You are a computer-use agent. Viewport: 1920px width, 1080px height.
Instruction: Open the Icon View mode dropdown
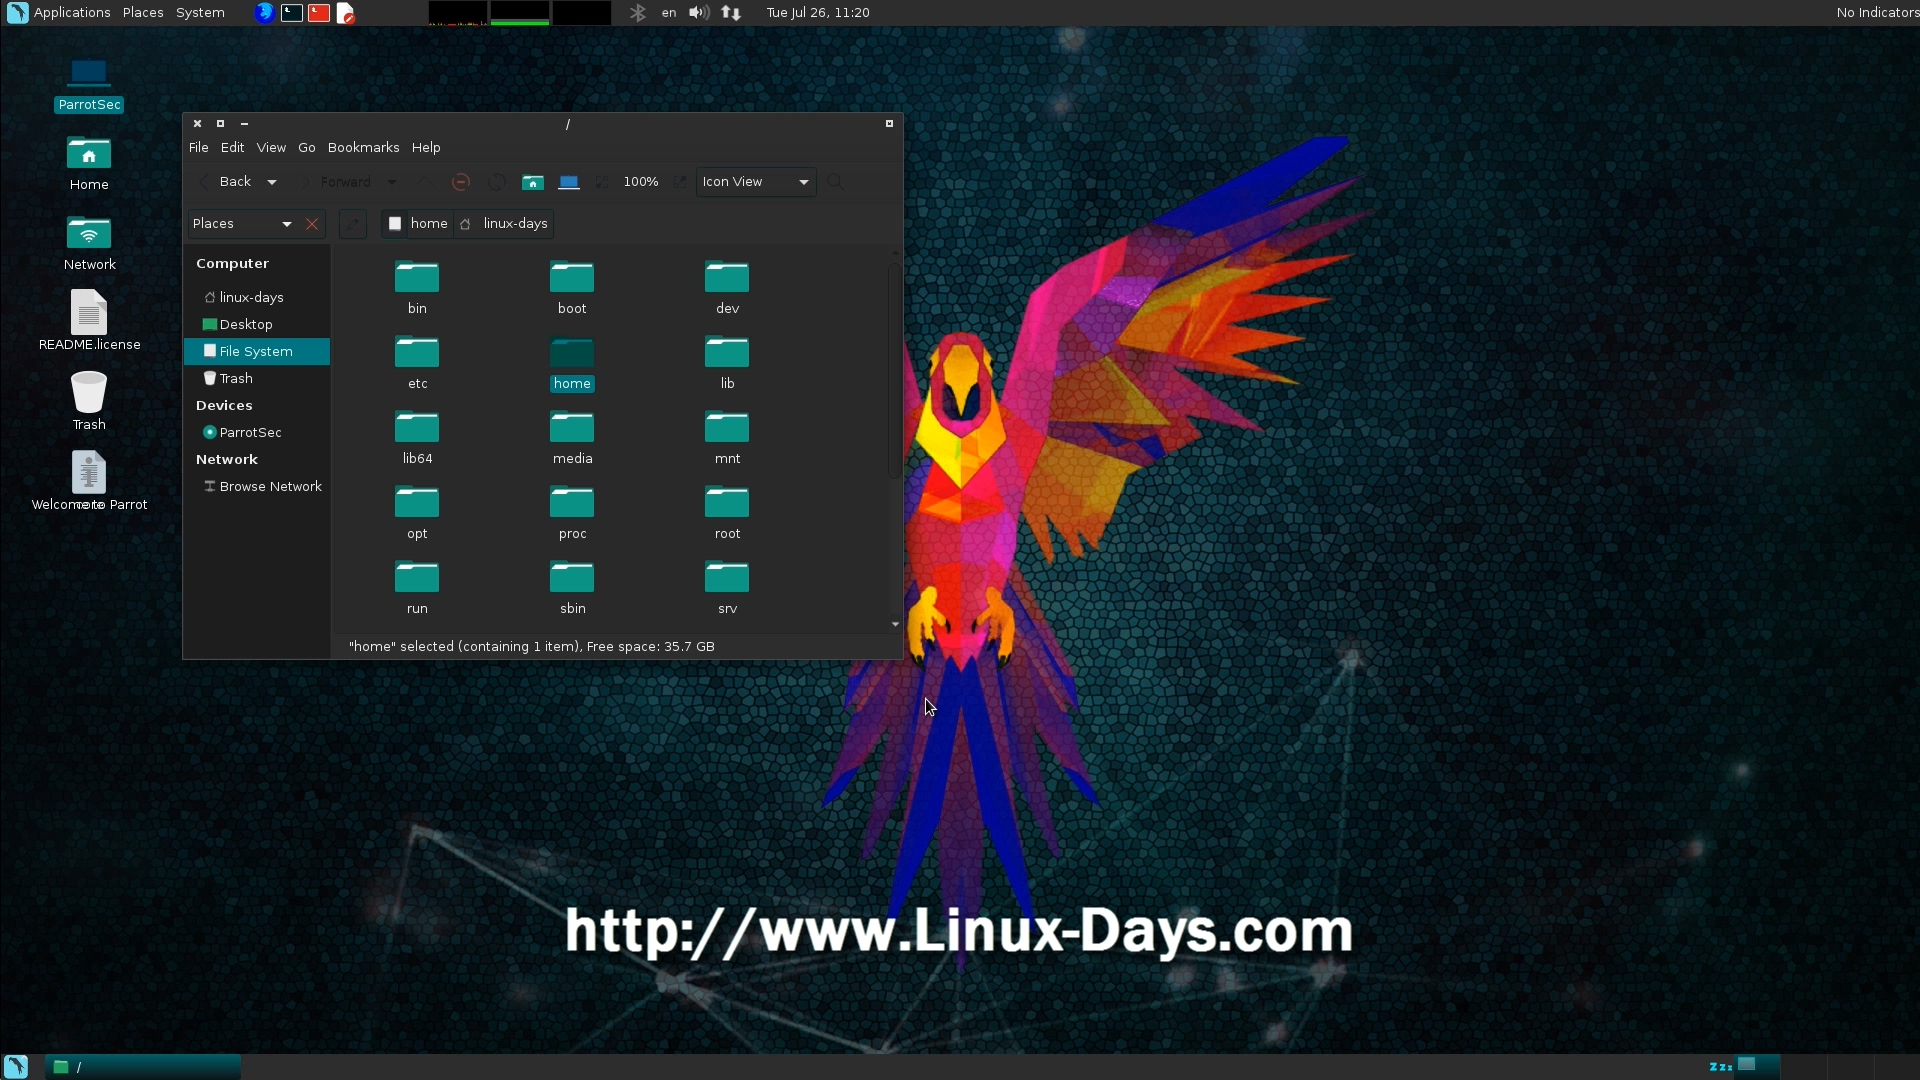(x=756, y=182)
